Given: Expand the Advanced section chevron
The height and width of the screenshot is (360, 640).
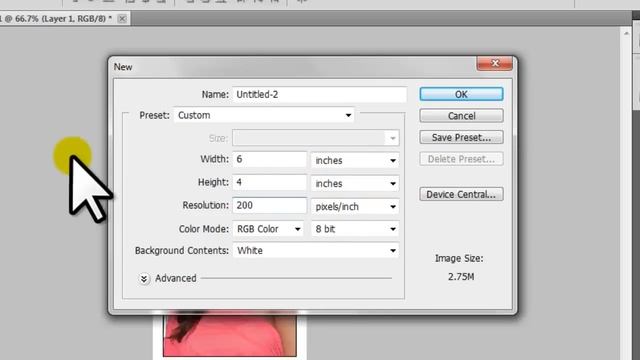Looking at the screenshot, I should click(x=144, y=279).
